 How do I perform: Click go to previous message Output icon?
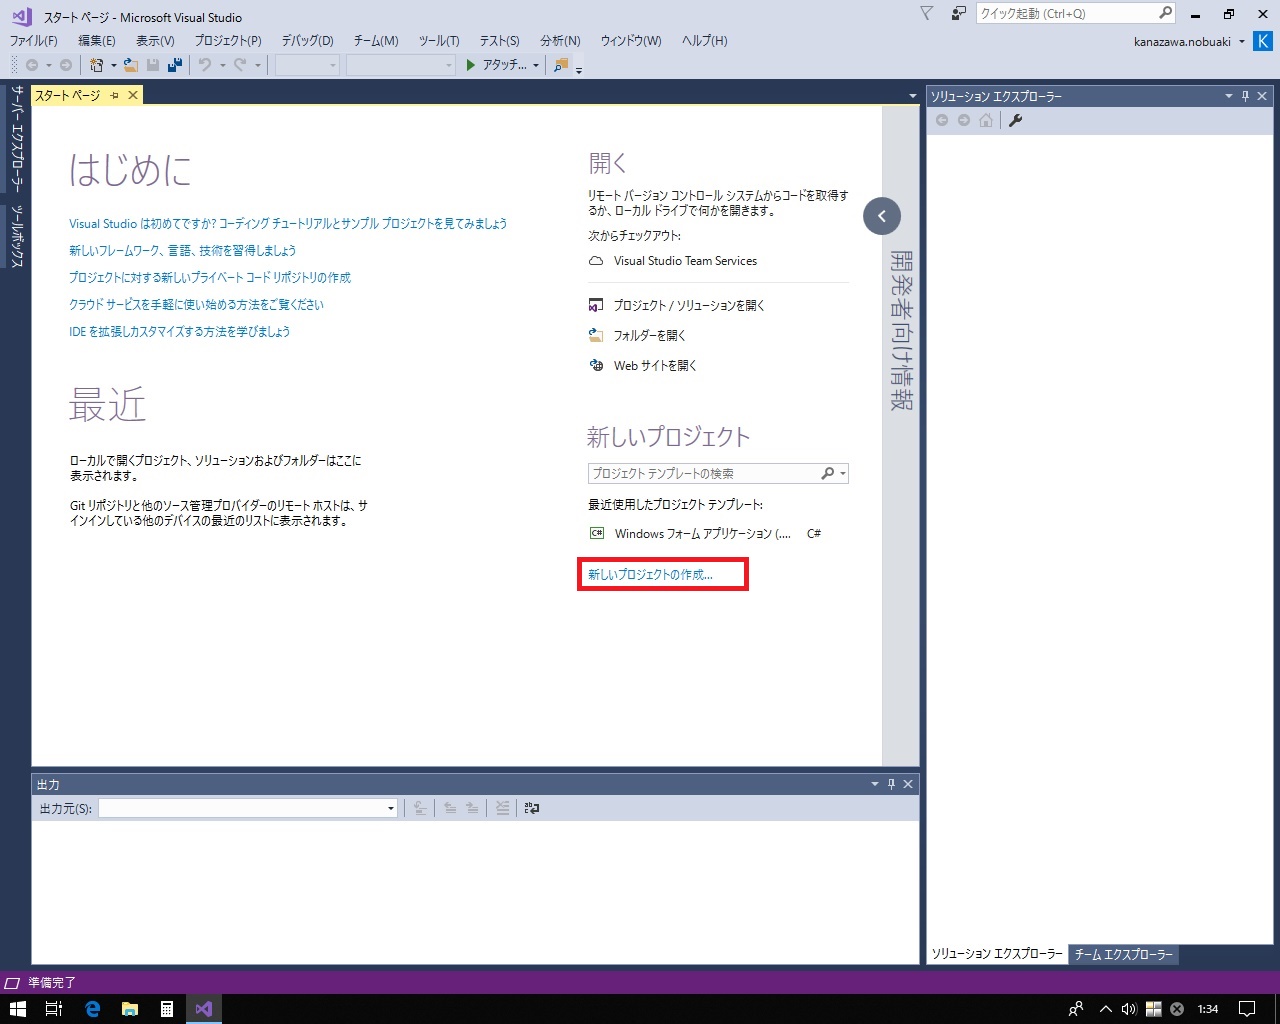coord(450,808)
